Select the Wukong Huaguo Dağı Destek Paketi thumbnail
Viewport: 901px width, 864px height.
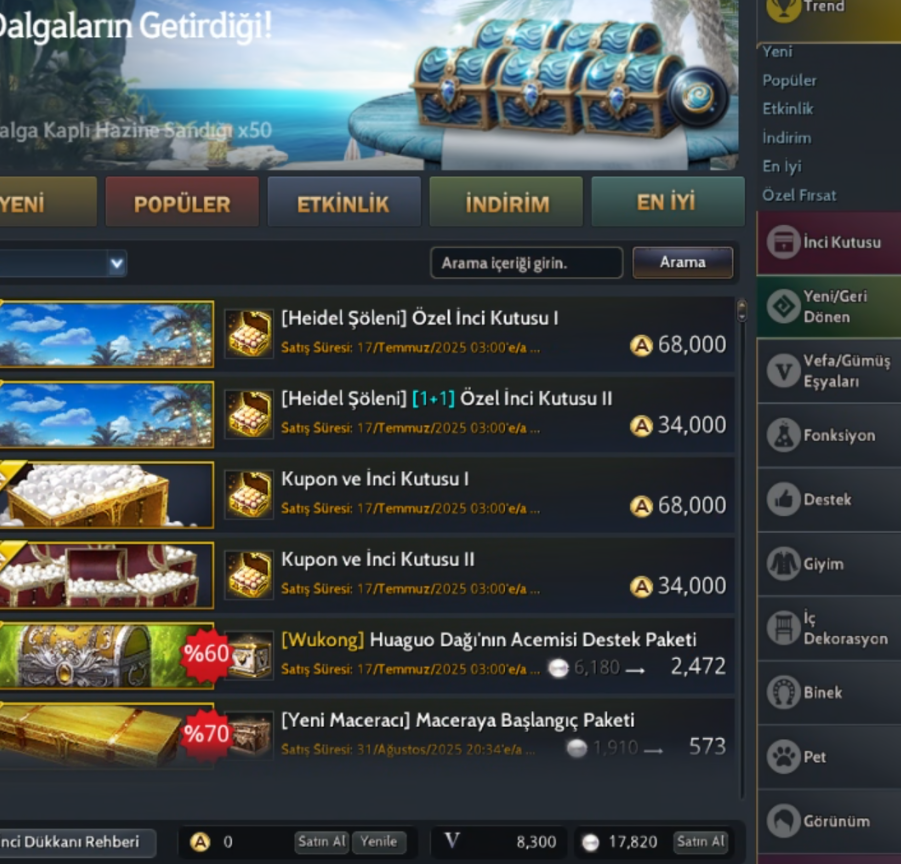[x=107, y=655]
